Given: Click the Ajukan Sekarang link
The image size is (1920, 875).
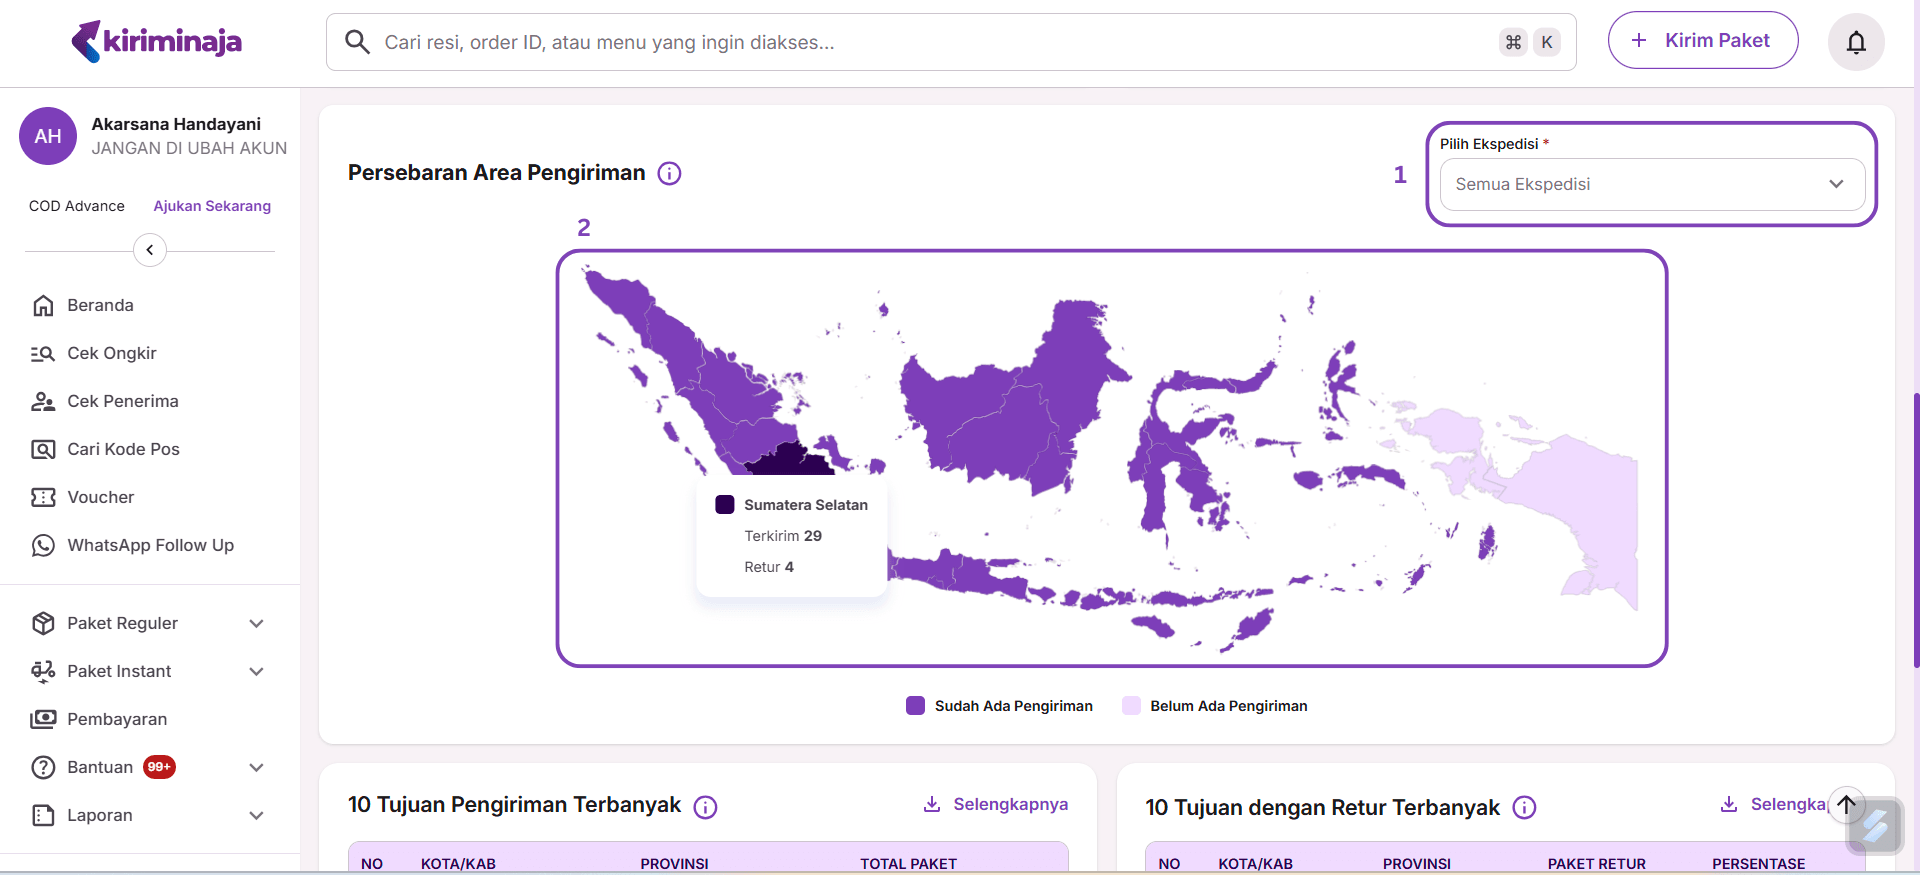Looking at the screenshot, I should (212, 206).
